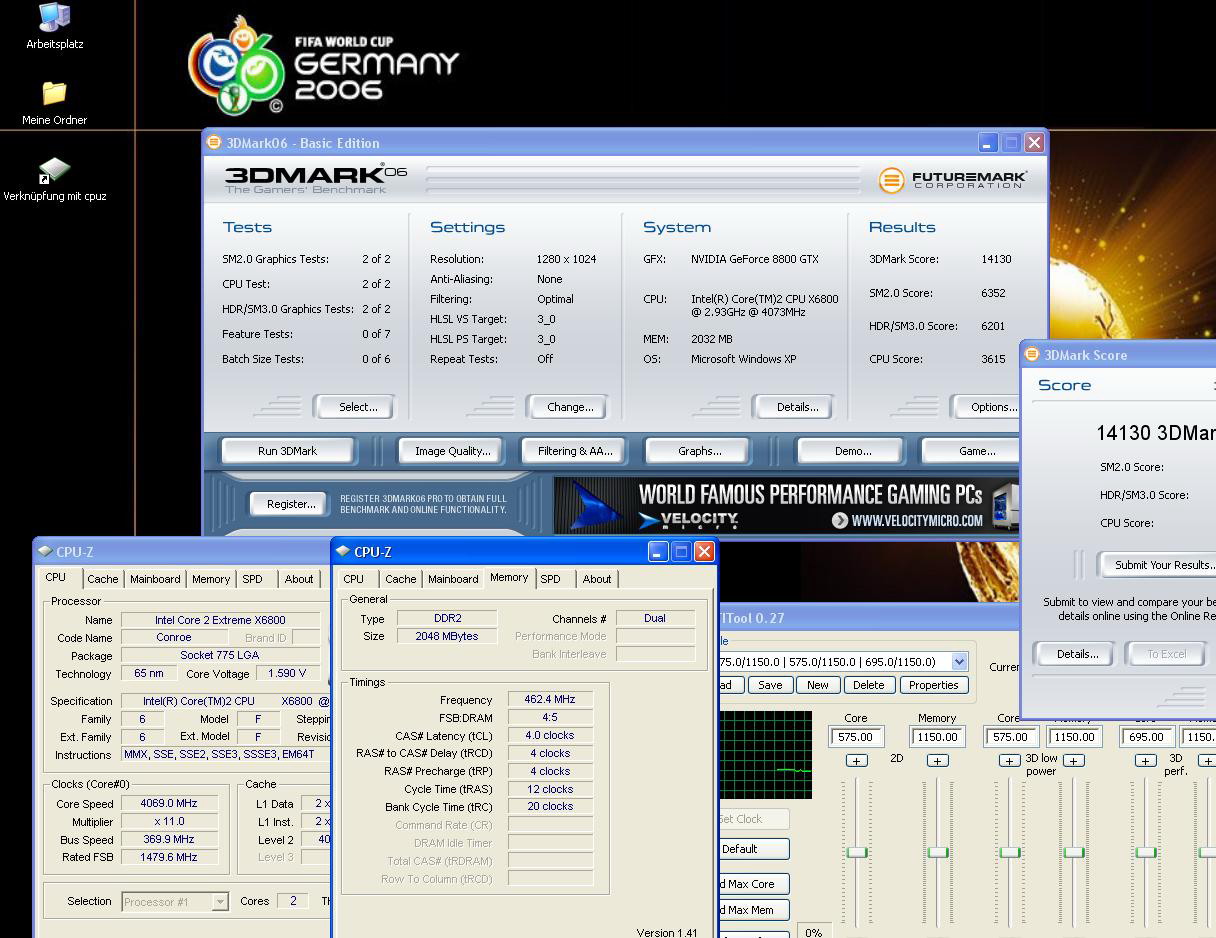Image resolution: width=1216 pixels, height=938 pixels.
Task: Click the Code Name value Conroe
Action: click(x=173, y=637)
